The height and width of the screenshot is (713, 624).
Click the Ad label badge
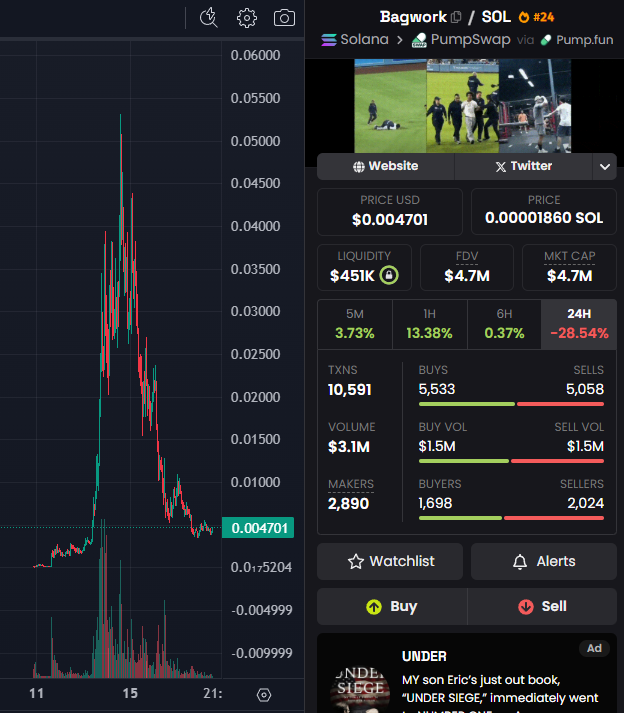[x=594, y=648]
